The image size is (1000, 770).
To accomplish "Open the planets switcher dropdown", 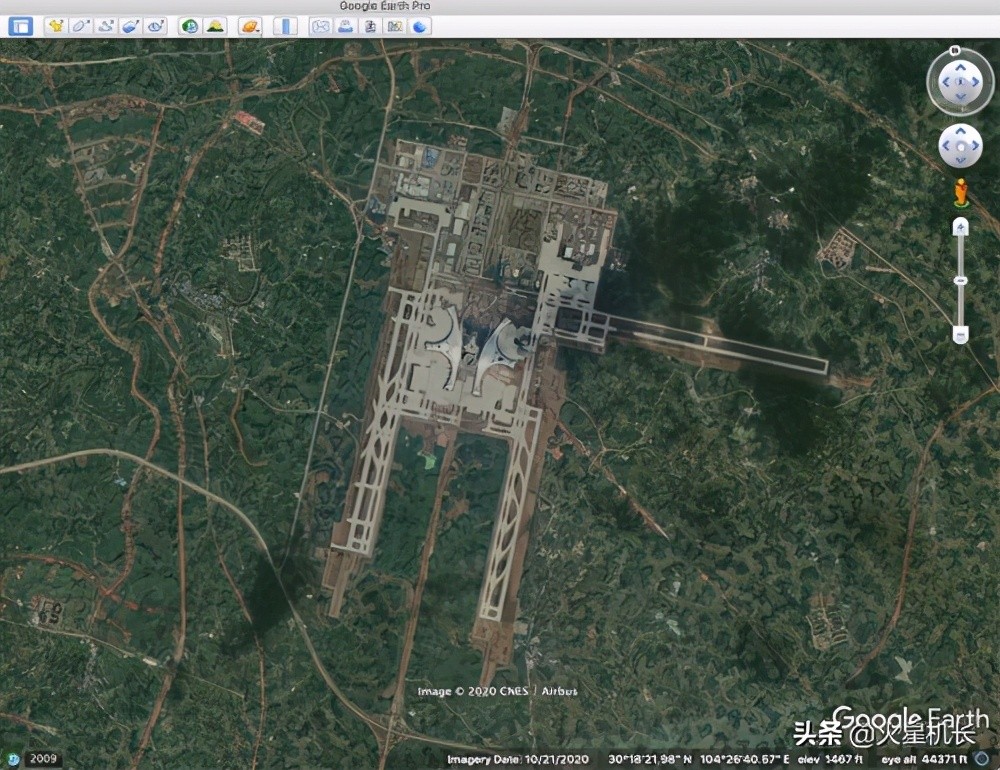I will pos(250,26).
